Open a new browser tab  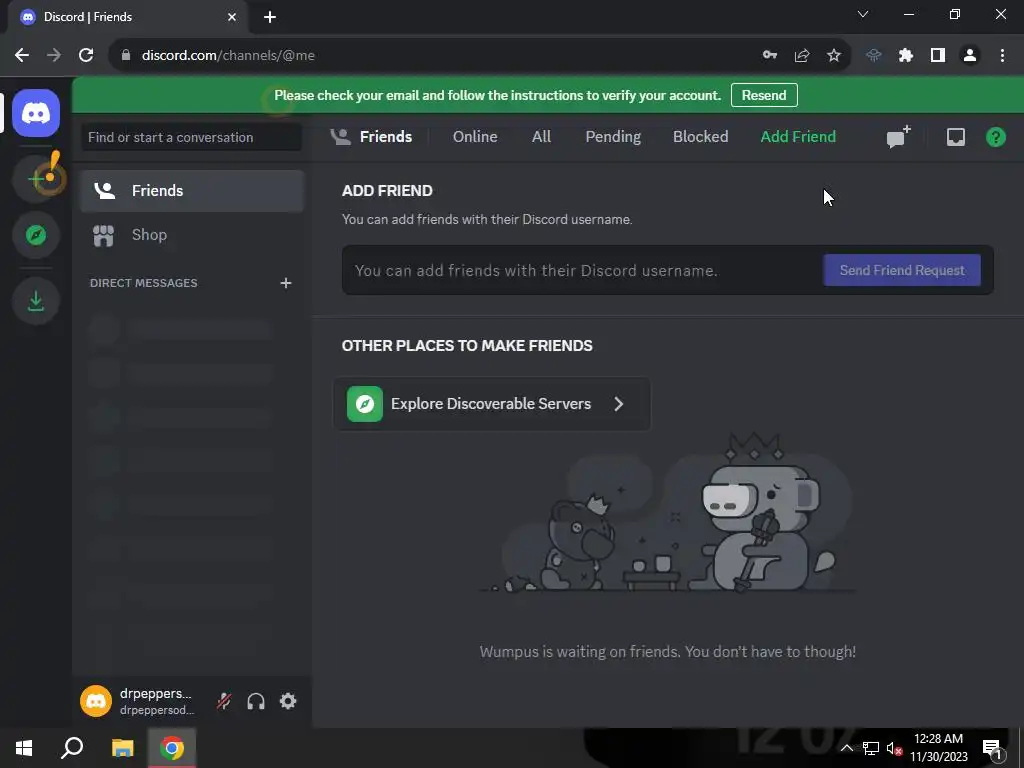[270, 17]
